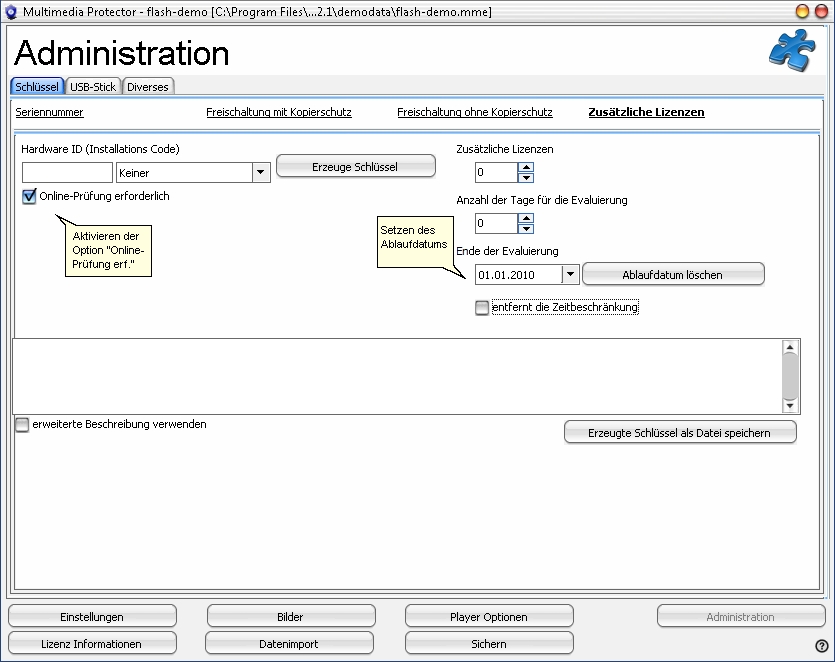The height and width of the screenshot is (662, 835).
Task: Click the help question mark icon
Action: [821, 646]
